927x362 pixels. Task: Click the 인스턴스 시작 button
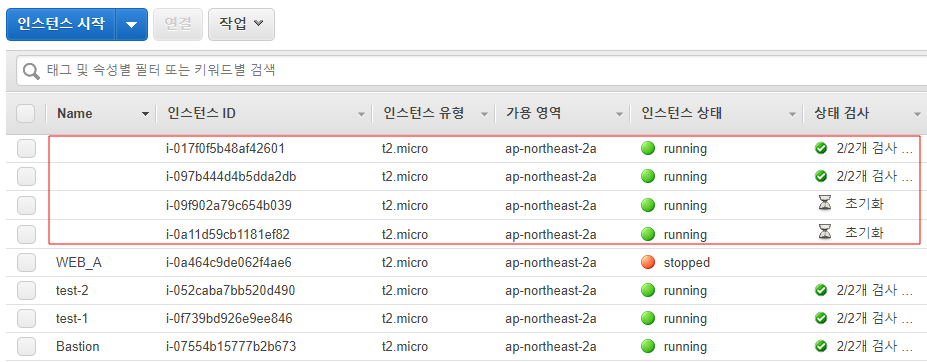click(x=61, y=24)
